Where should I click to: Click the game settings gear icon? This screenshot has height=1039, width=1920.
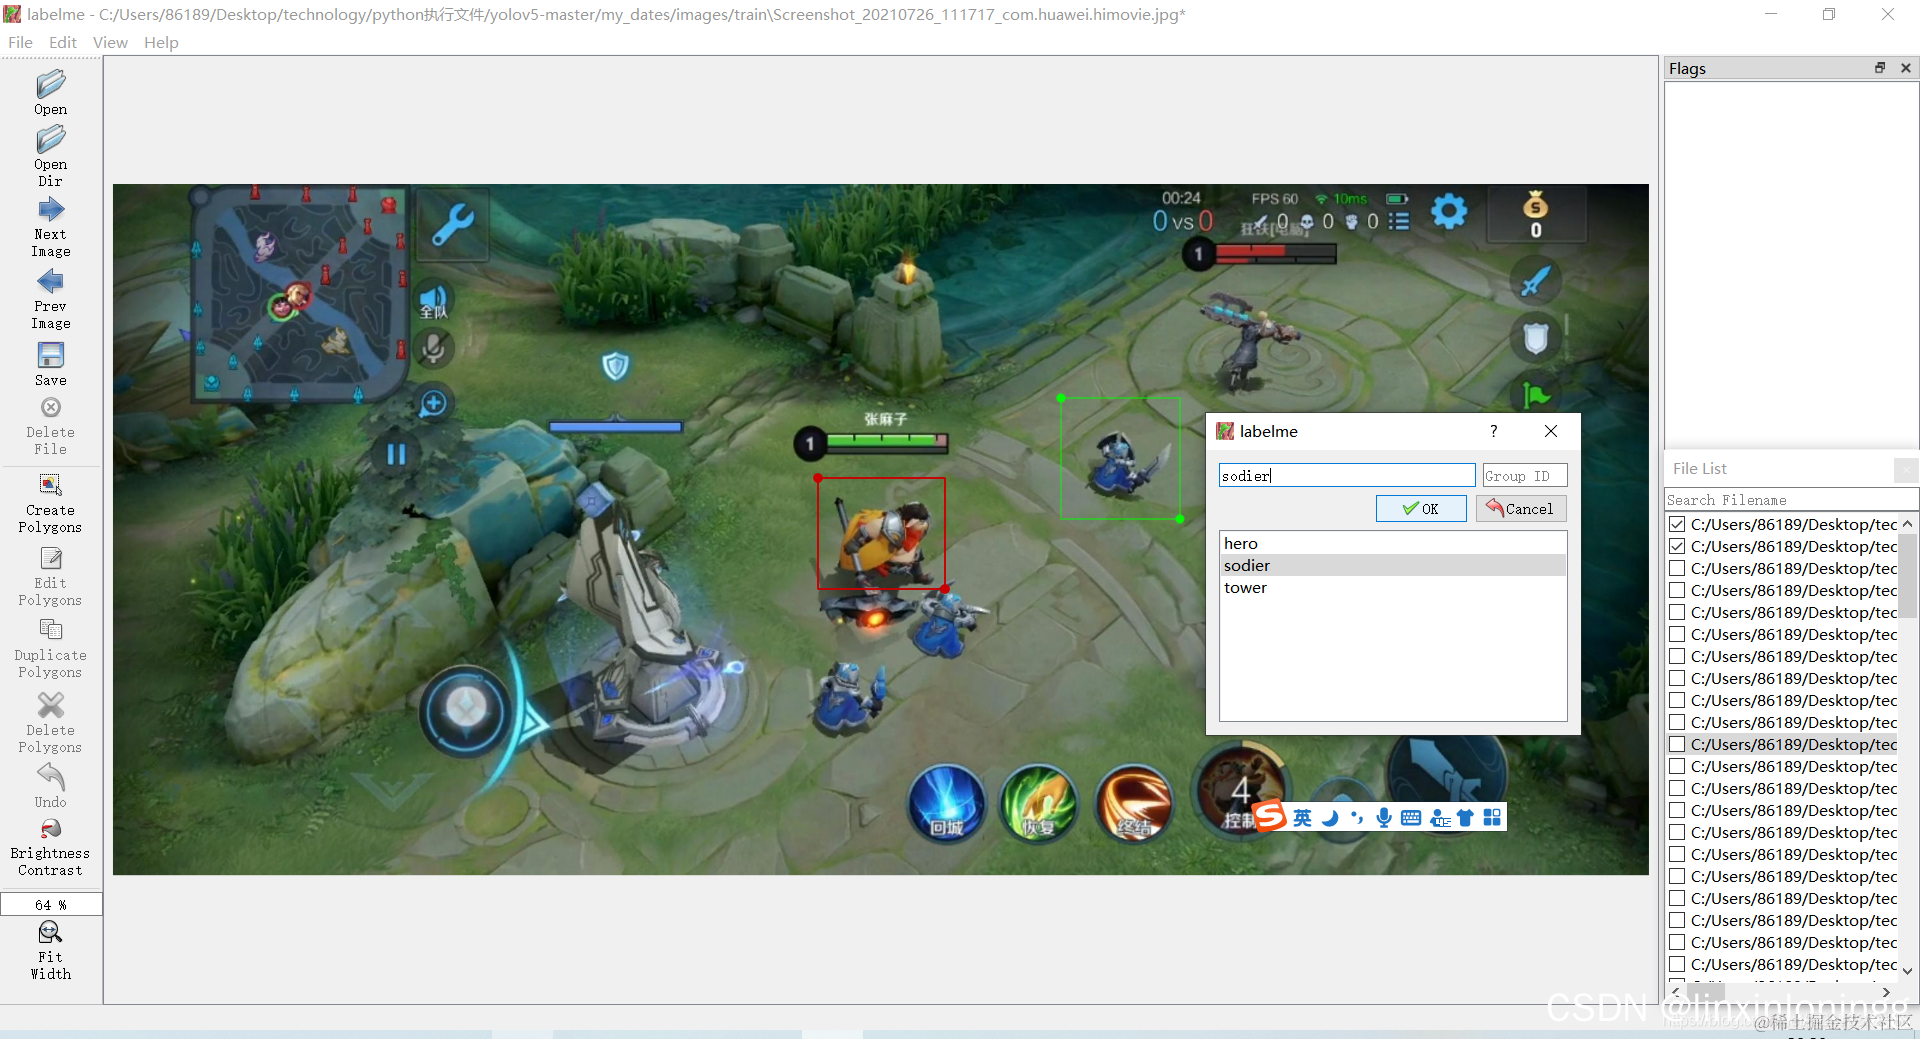tap(1449, 212)
